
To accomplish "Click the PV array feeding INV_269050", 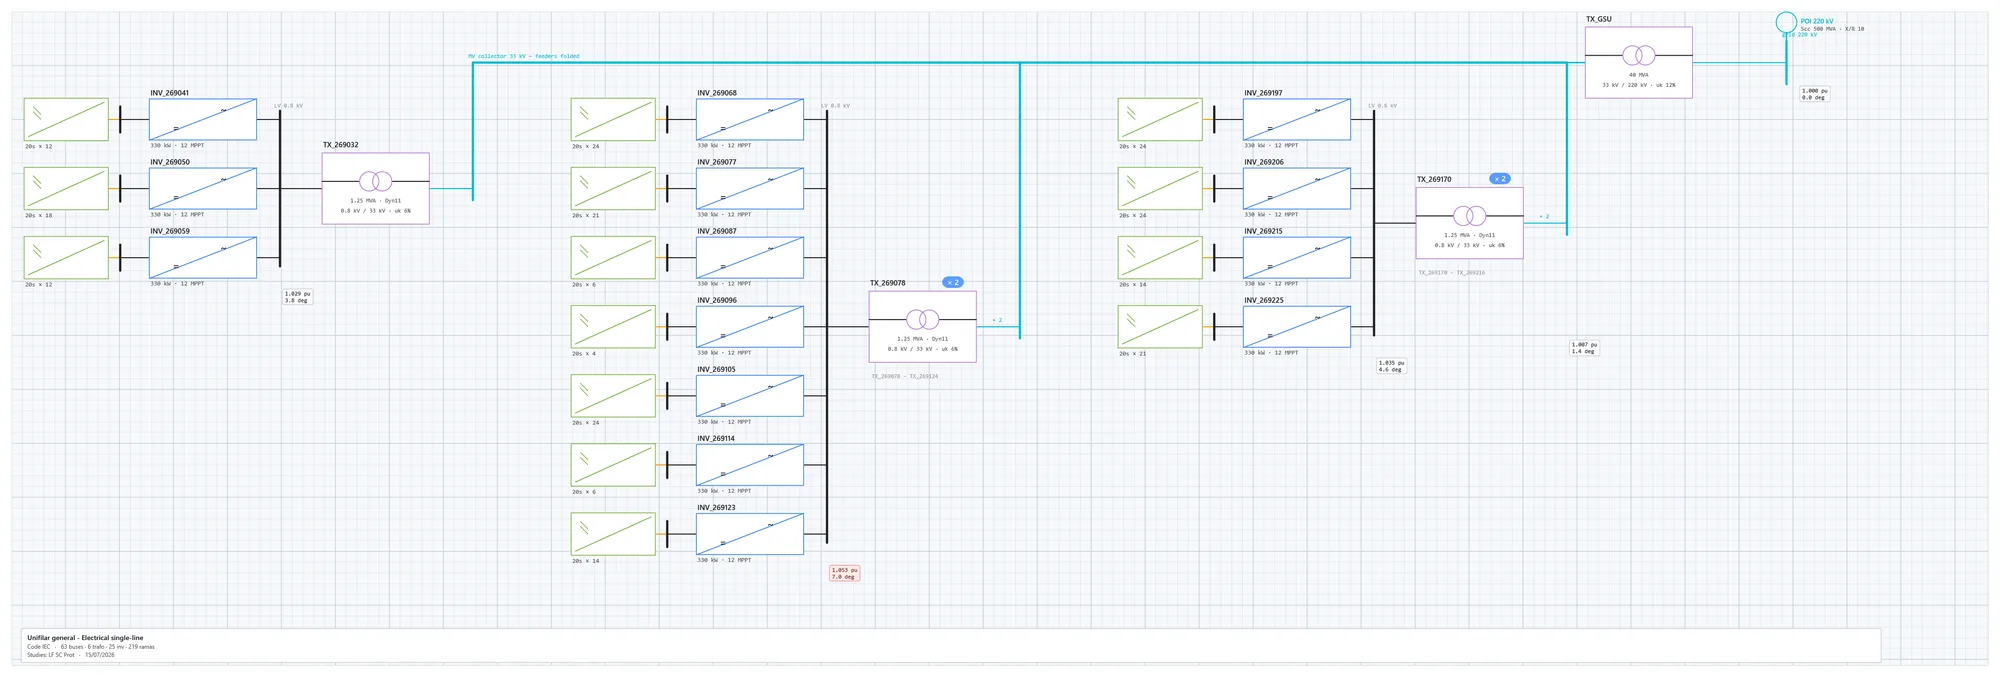I will 66,188.
